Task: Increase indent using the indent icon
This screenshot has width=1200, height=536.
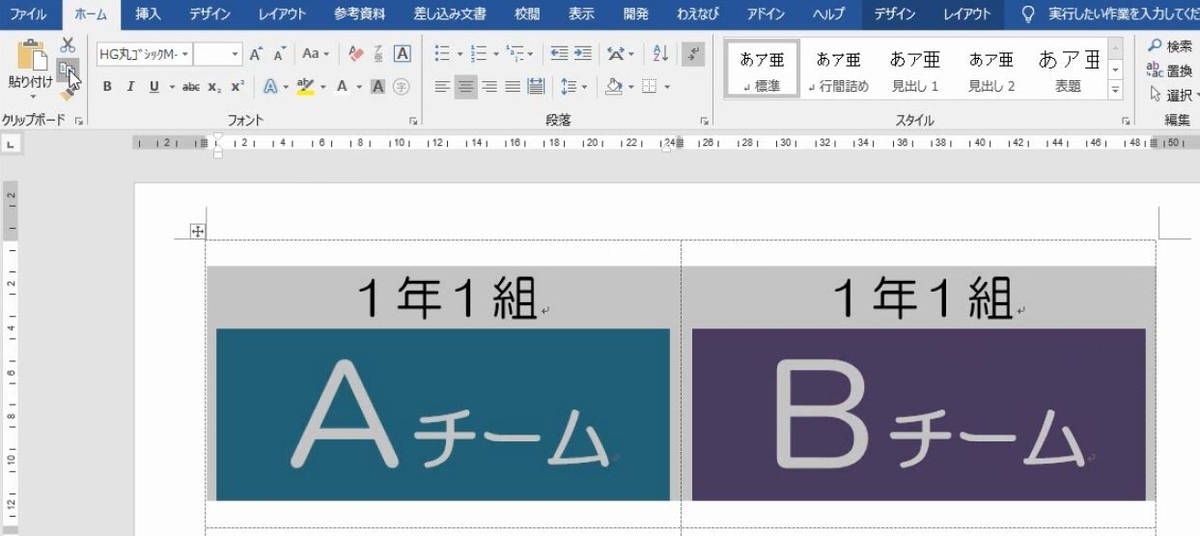Action: pyautogui.click(x=582, y=54)
